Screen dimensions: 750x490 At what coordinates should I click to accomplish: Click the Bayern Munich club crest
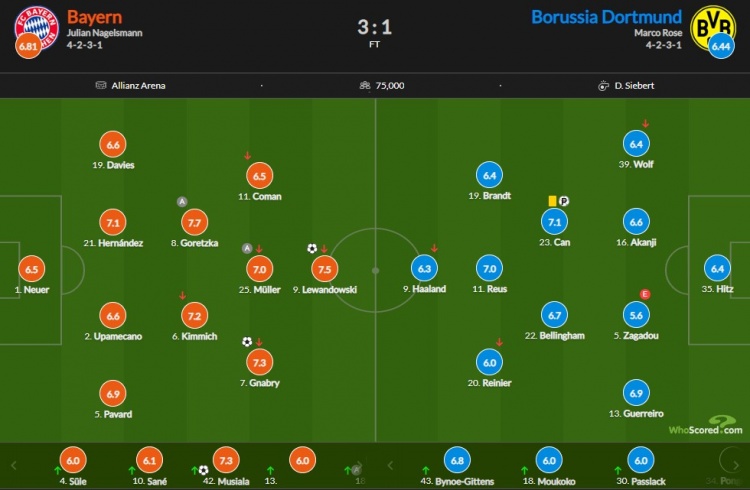37,27
